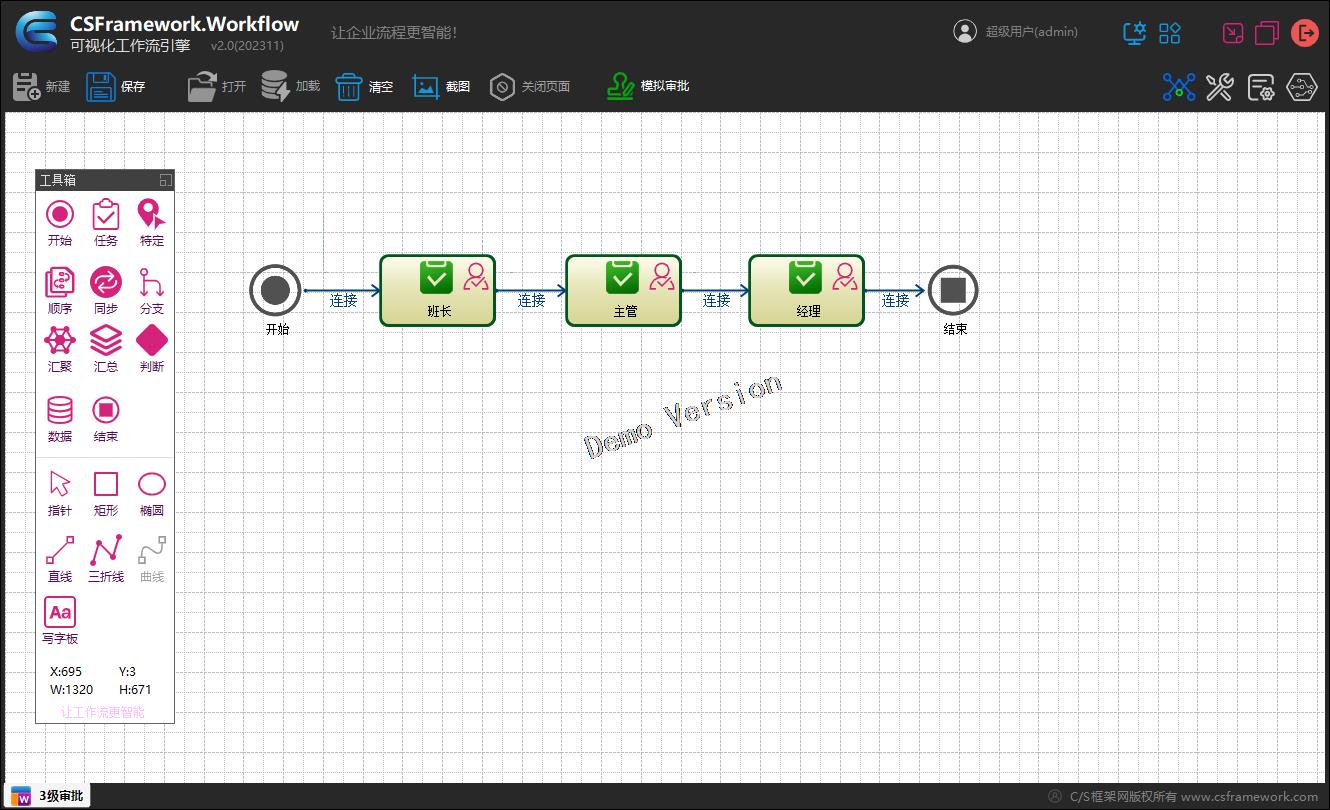This screenshot has height=810, width=1330.
Task: Take a canvas screenshot with 截图
Action: (441, 87)
